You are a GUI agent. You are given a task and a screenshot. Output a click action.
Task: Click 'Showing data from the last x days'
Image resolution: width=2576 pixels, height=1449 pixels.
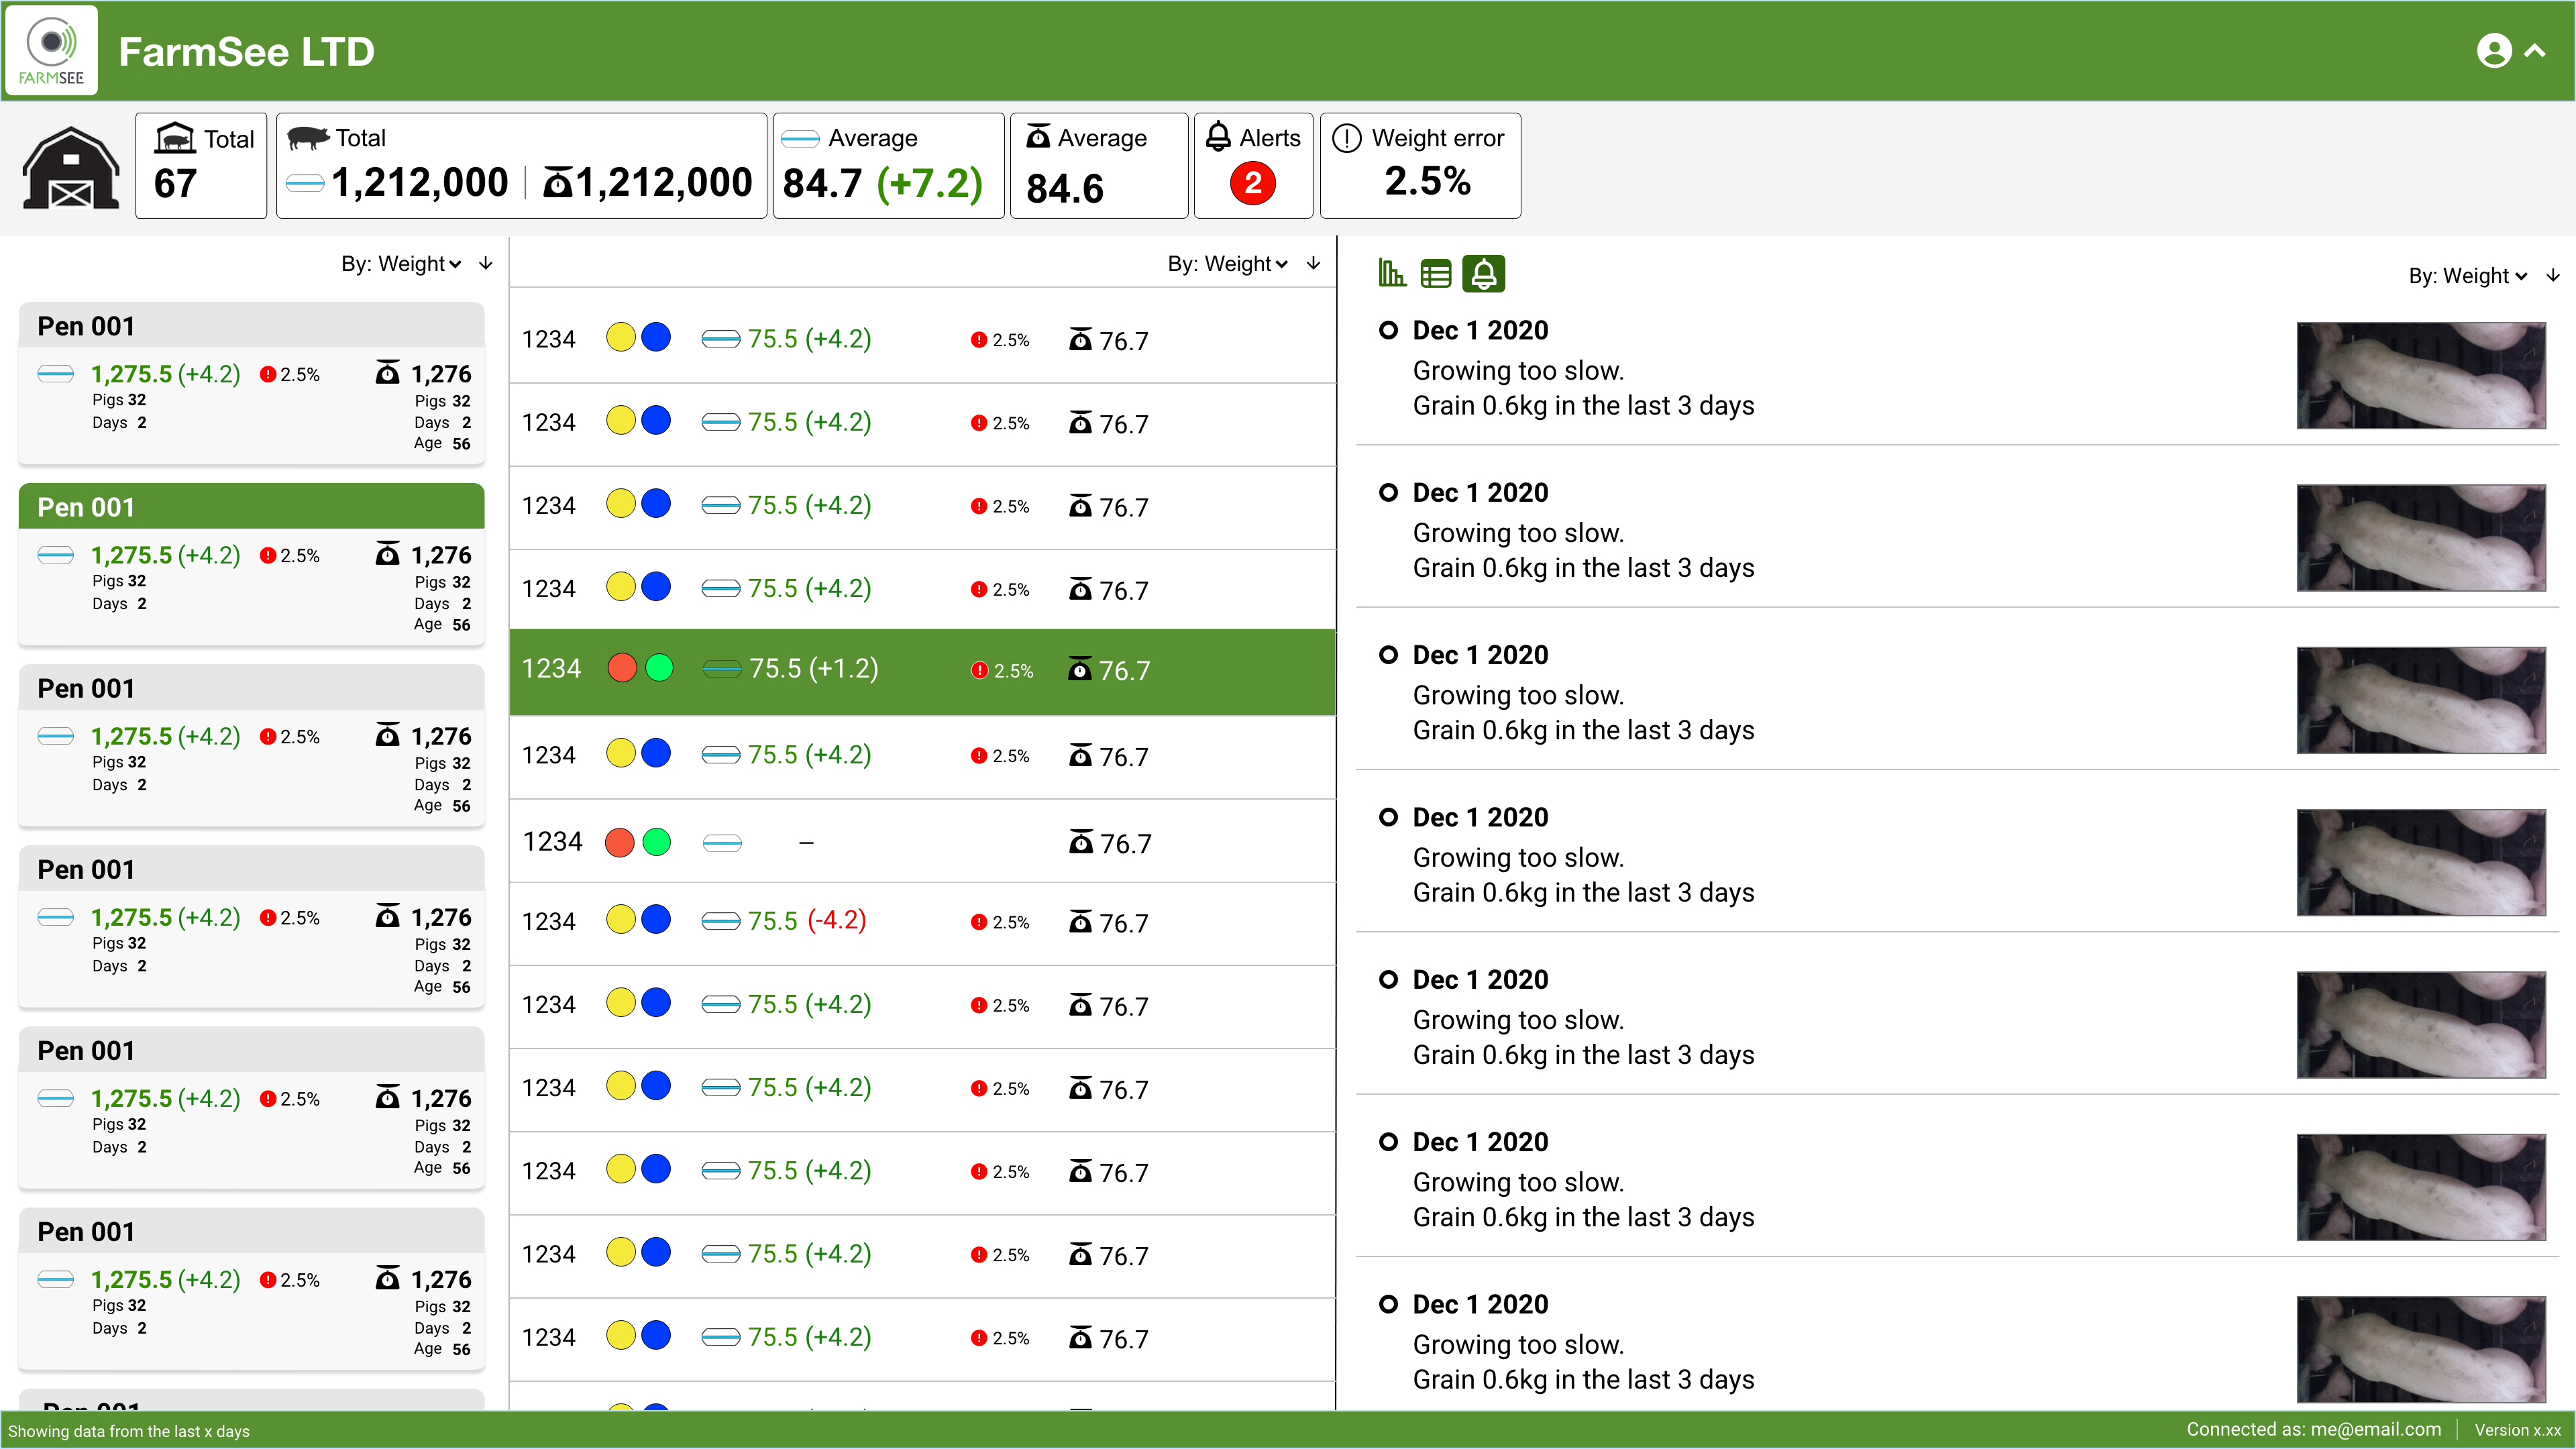[x=129, y=1431]
